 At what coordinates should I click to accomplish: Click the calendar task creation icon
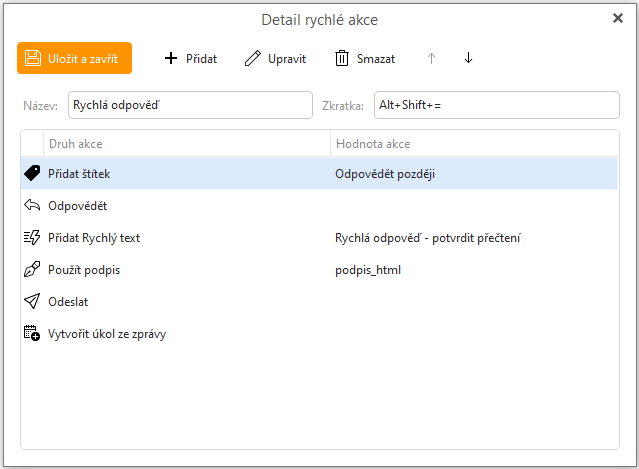tap(32, 333)
